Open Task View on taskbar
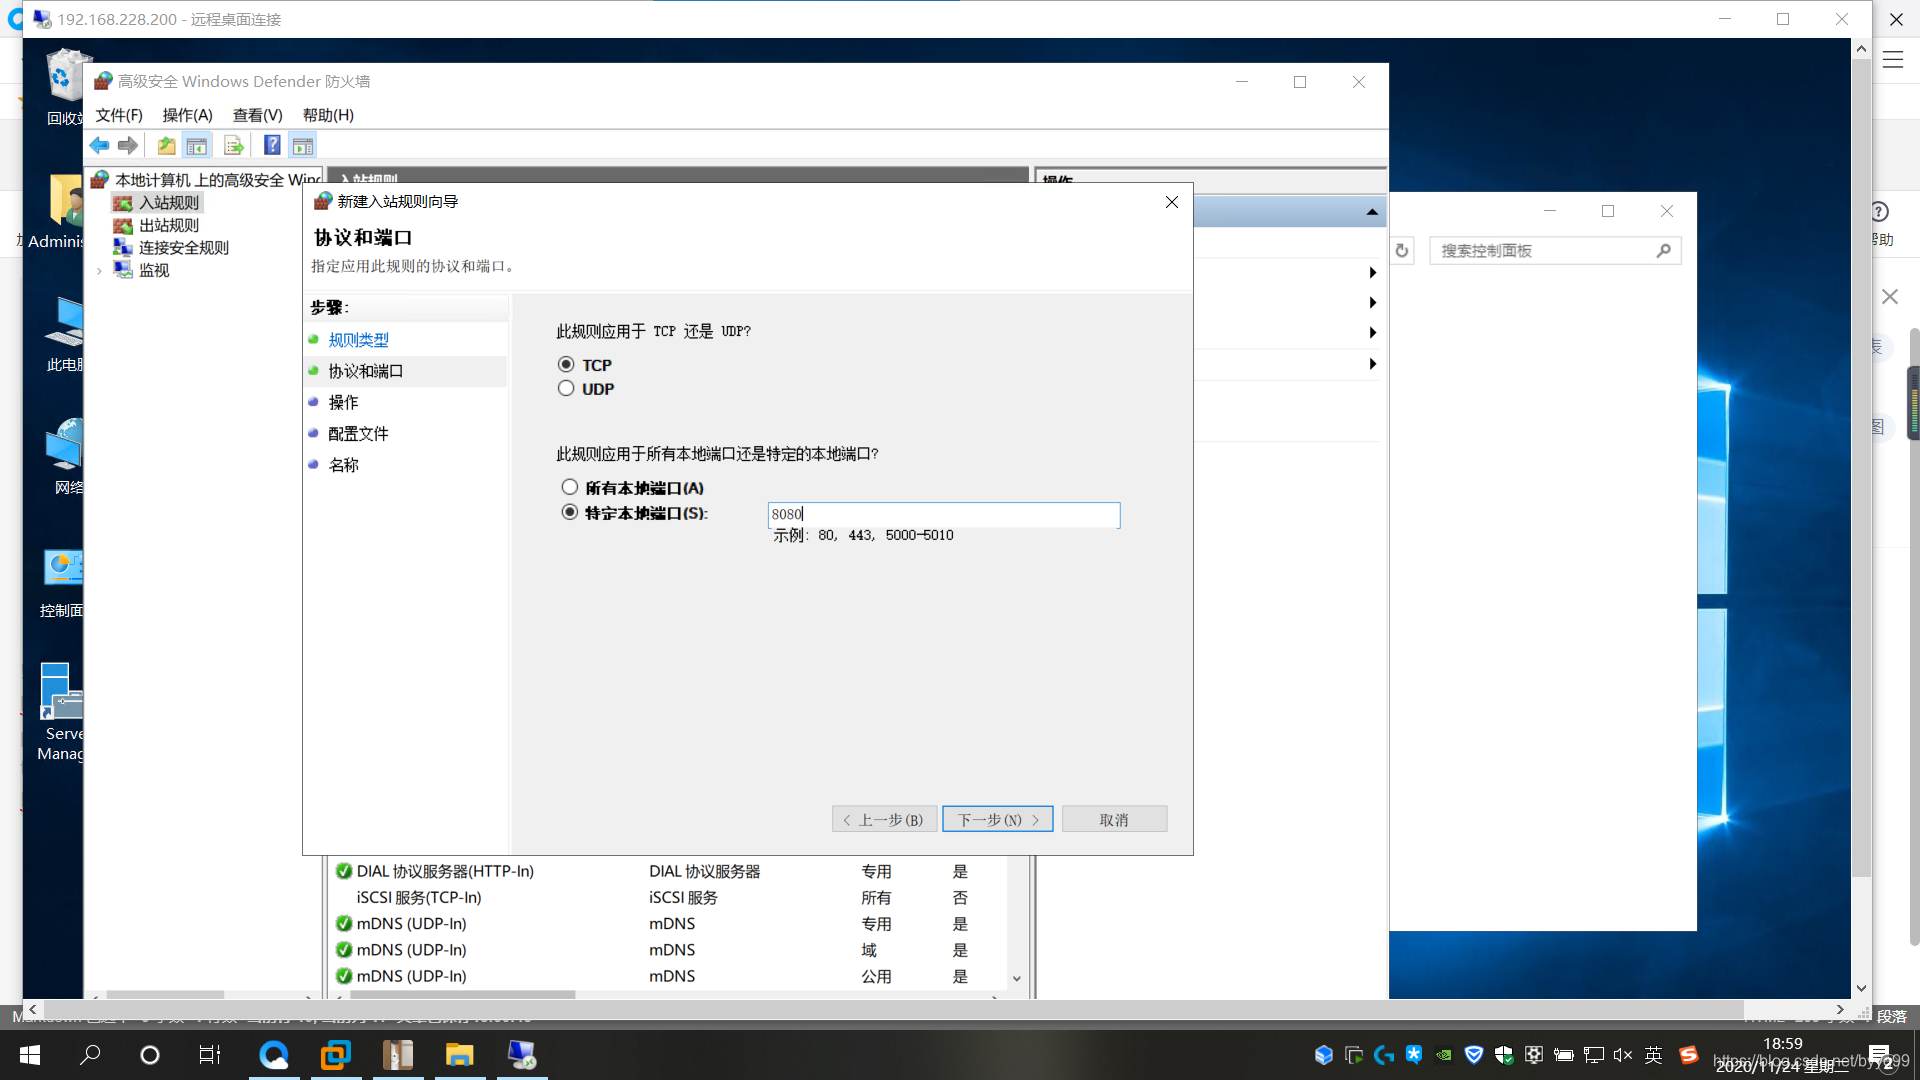1920x1080 pixels. (x=210, y=1055)
